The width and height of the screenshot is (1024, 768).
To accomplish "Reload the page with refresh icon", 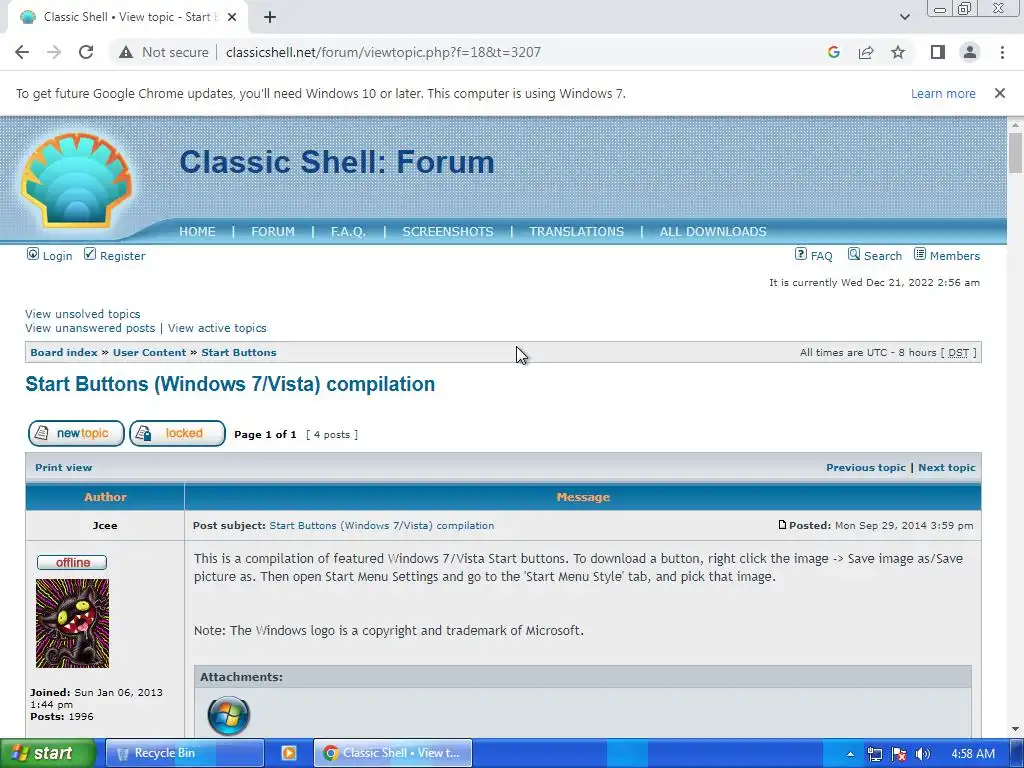I will [x=86, y=52].
